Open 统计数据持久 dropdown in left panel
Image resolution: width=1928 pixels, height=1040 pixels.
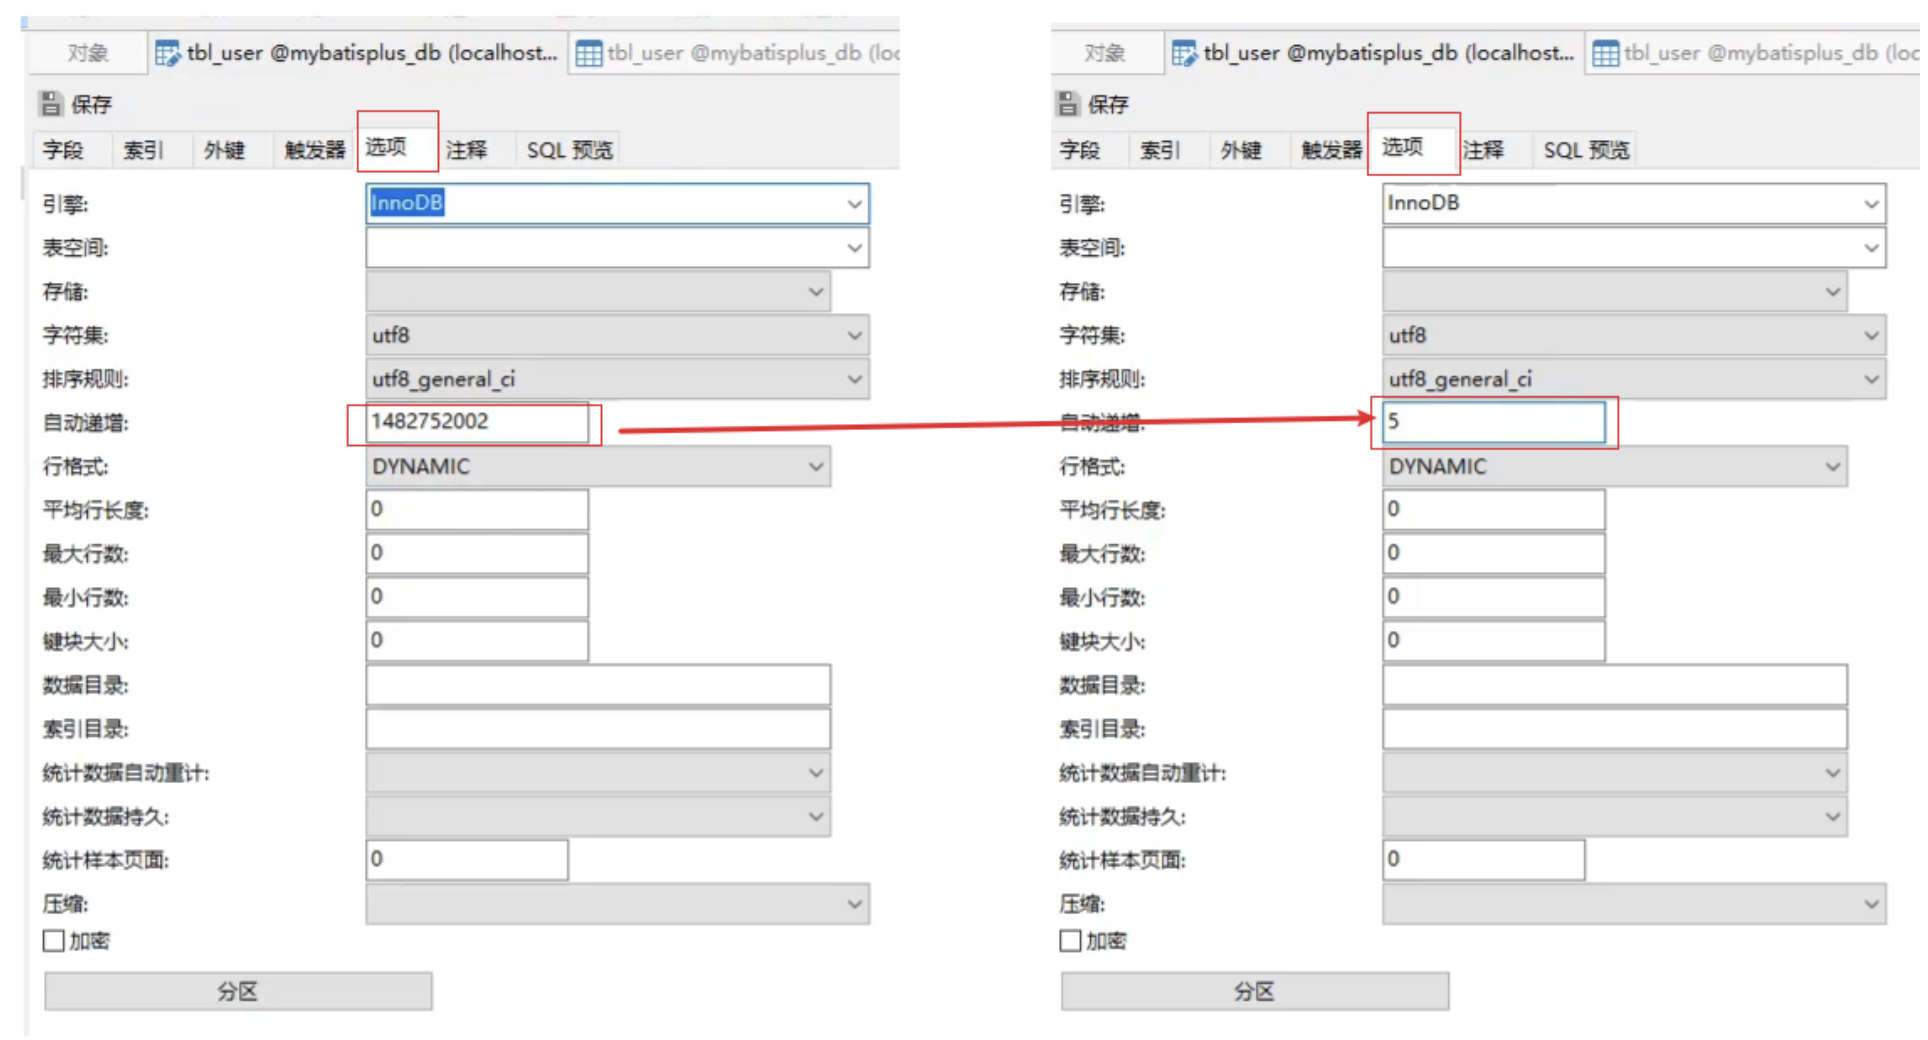tap(598, 816)
